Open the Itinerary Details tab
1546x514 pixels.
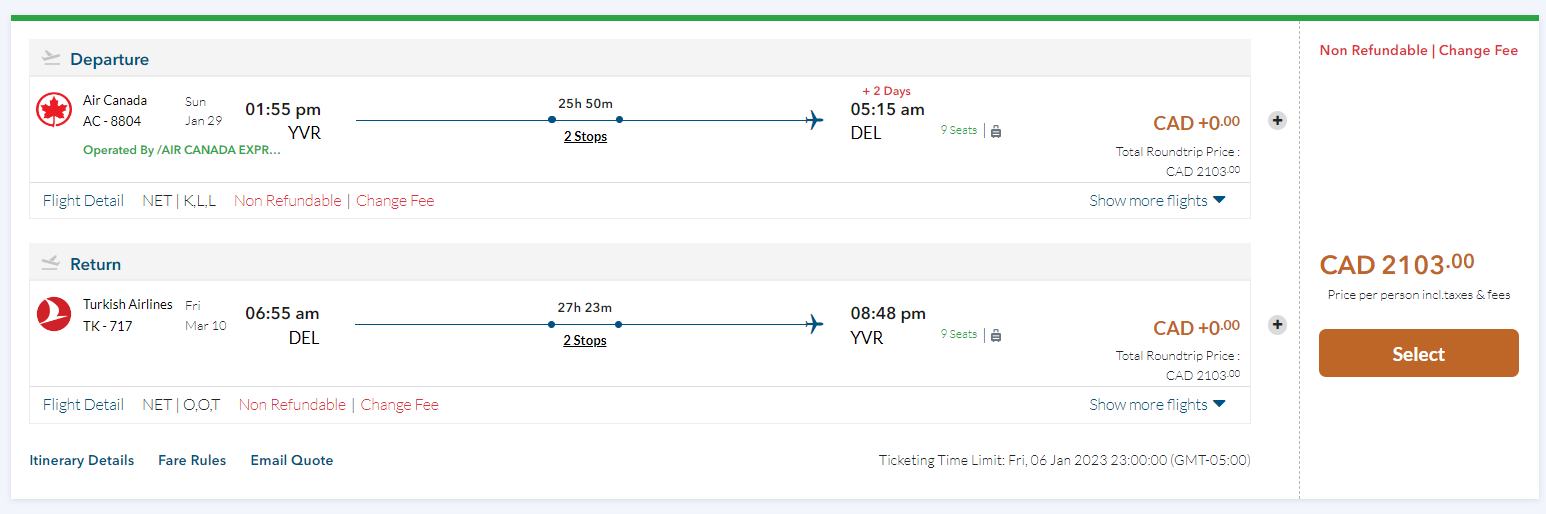82,460
